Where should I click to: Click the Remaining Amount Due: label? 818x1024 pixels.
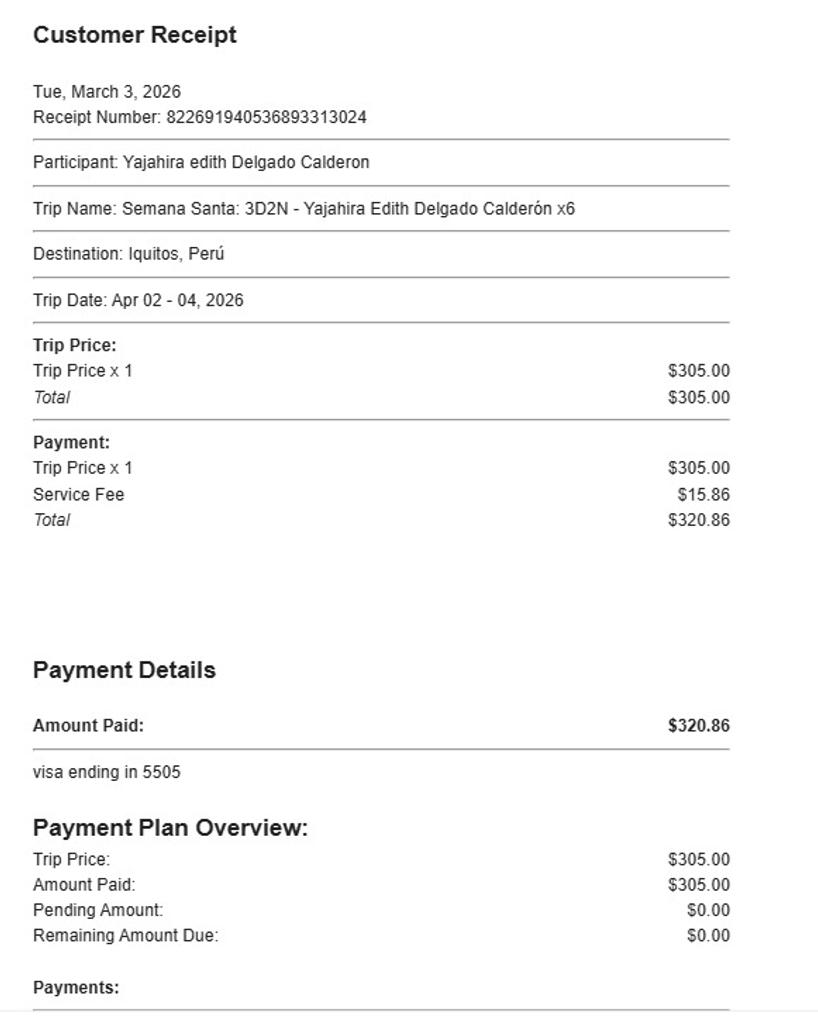point(126,936)
